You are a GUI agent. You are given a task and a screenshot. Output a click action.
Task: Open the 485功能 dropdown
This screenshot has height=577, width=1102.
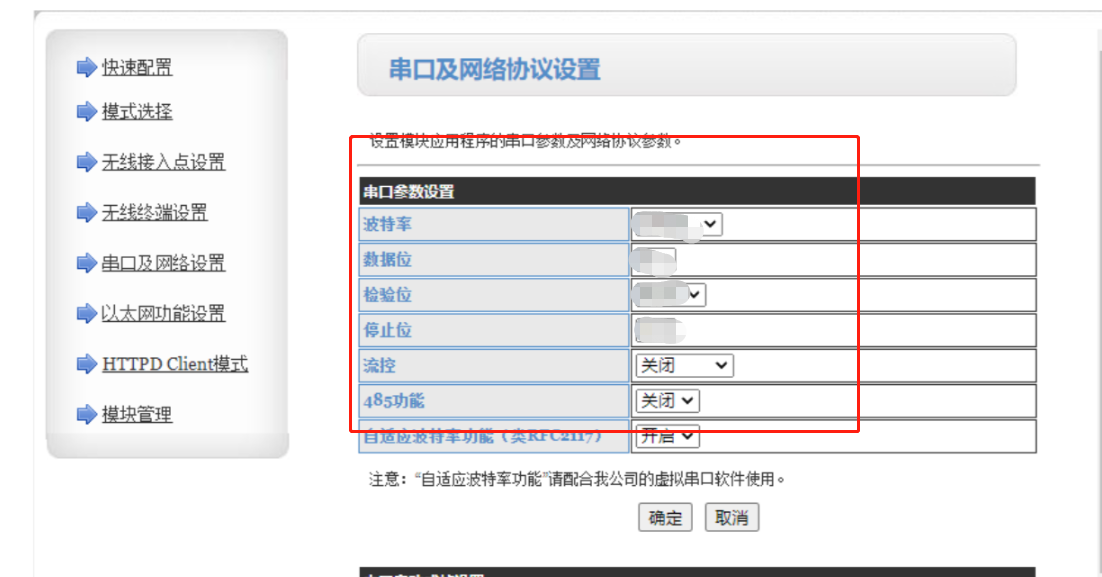click(667, 401)
